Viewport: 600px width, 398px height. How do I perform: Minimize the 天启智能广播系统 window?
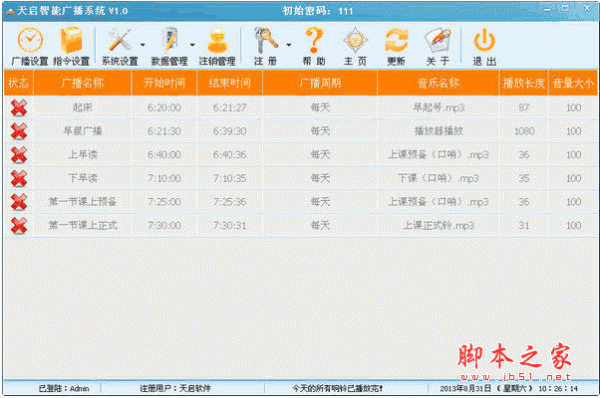(x=547, y=8)
